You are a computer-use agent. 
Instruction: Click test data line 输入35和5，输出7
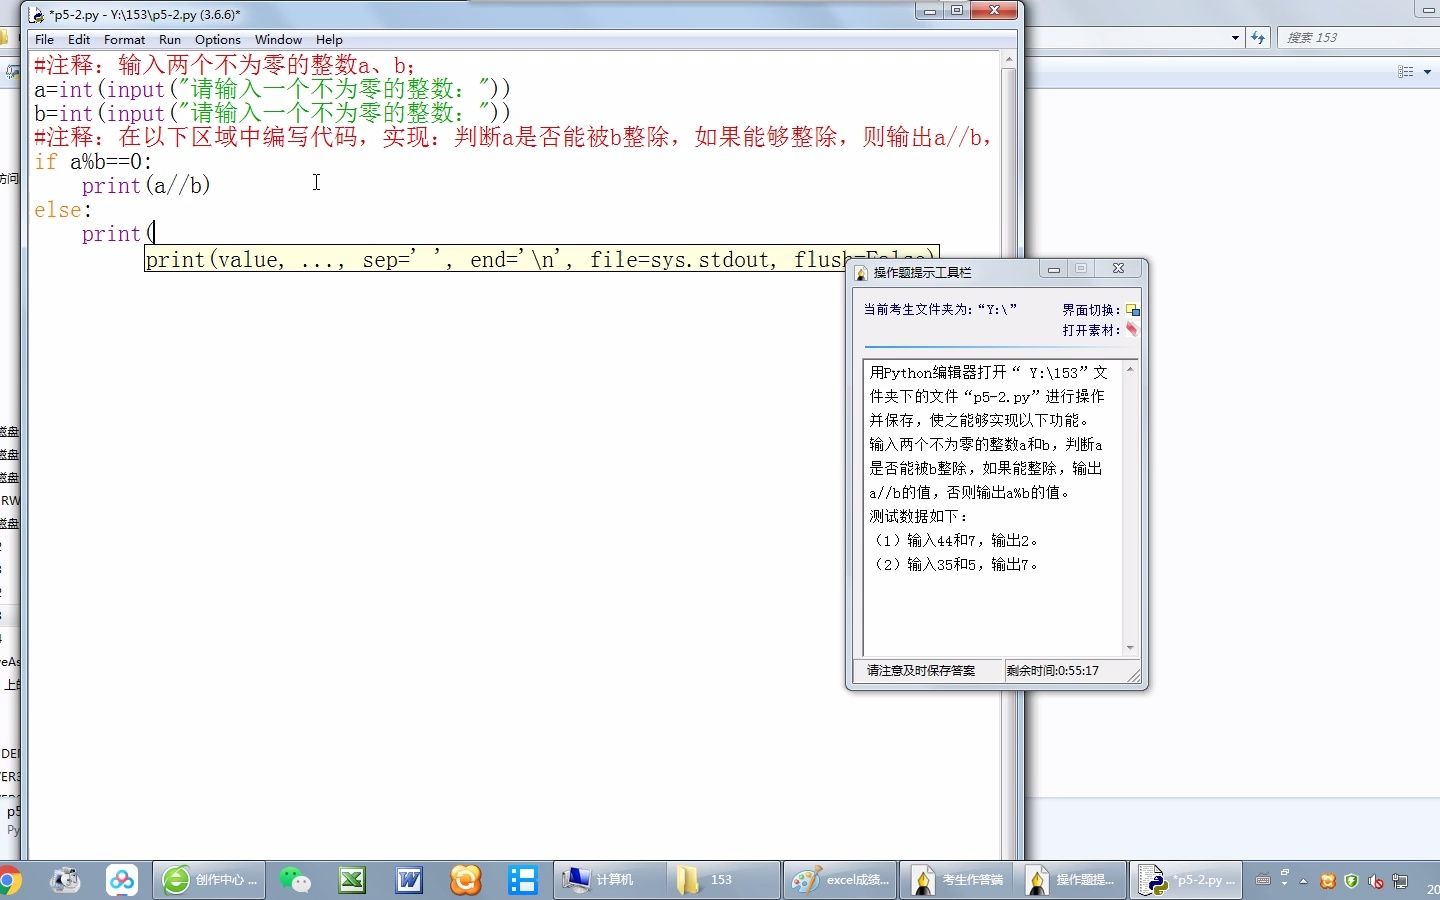956,564
